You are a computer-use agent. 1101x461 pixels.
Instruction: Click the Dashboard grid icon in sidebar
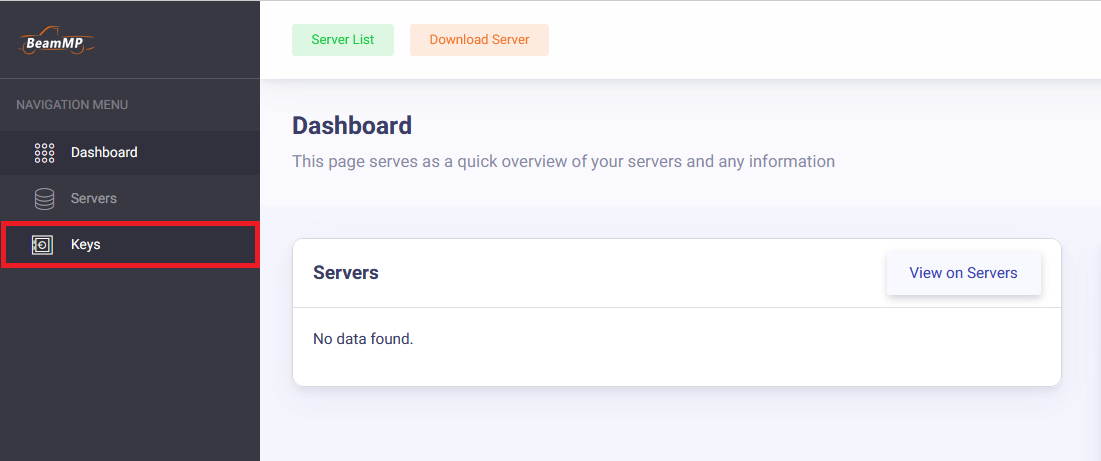pyautogui.click(x=44, y=153)
